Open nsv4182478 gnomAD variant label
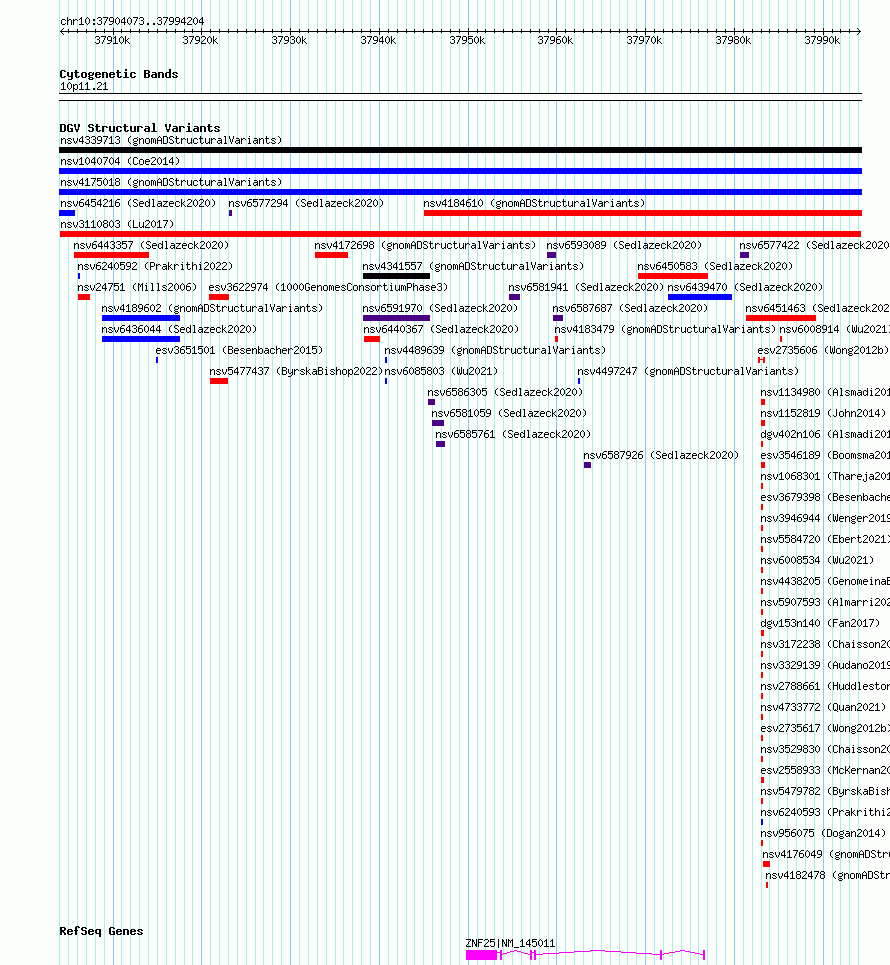 [x=827, y=875]
